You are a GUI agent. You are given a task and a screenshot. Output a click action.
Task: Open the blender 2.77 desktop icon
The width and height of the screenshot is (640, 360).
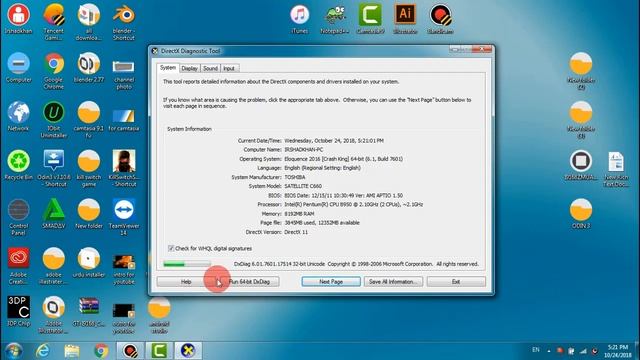coord(89,67)
